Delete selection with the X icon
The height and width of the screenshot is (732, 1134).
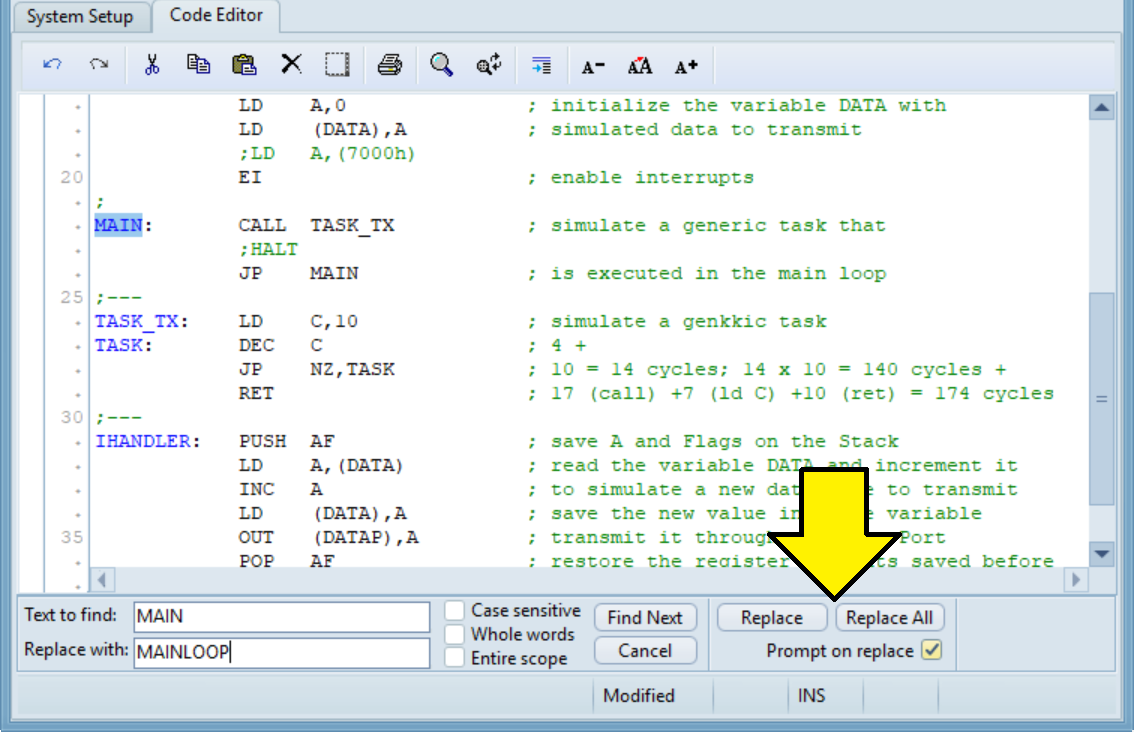(291, 64)
